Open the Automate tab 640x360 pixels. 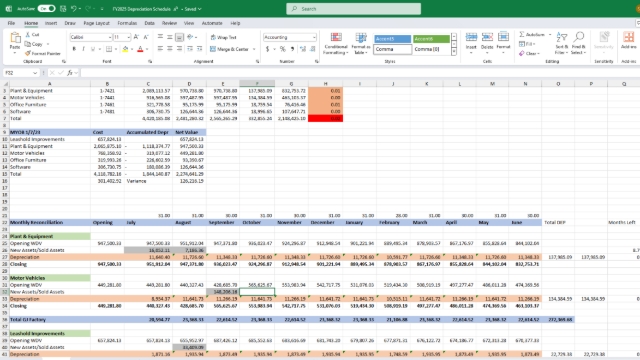point(212,23)
